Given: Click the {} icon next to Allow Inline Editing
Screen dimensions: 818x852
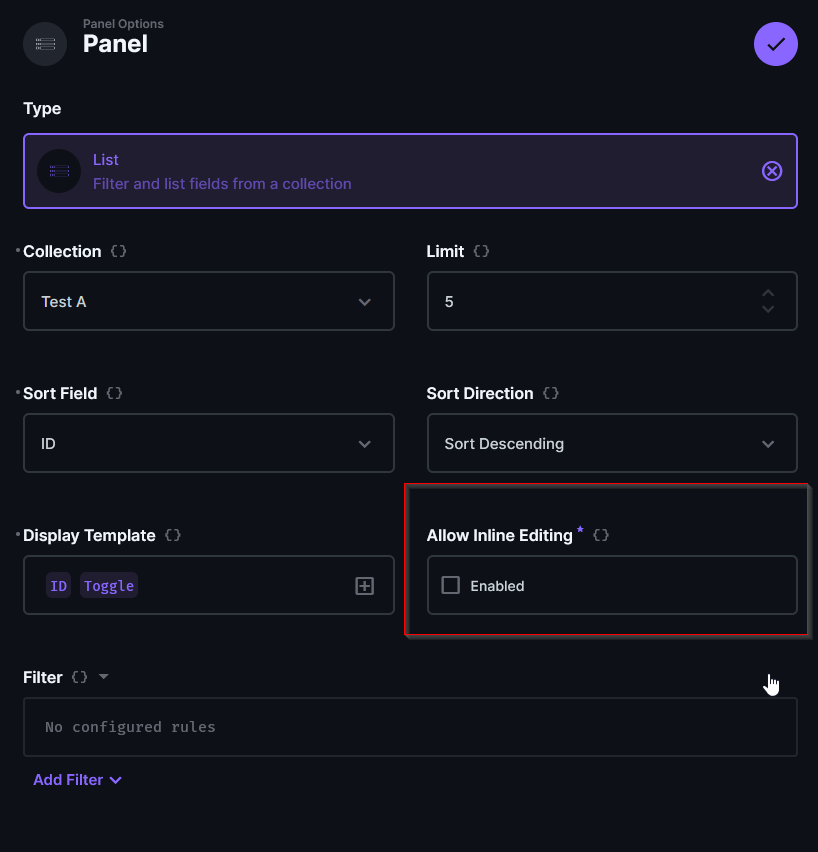Looking at the screenshot, I should (600, 535).
